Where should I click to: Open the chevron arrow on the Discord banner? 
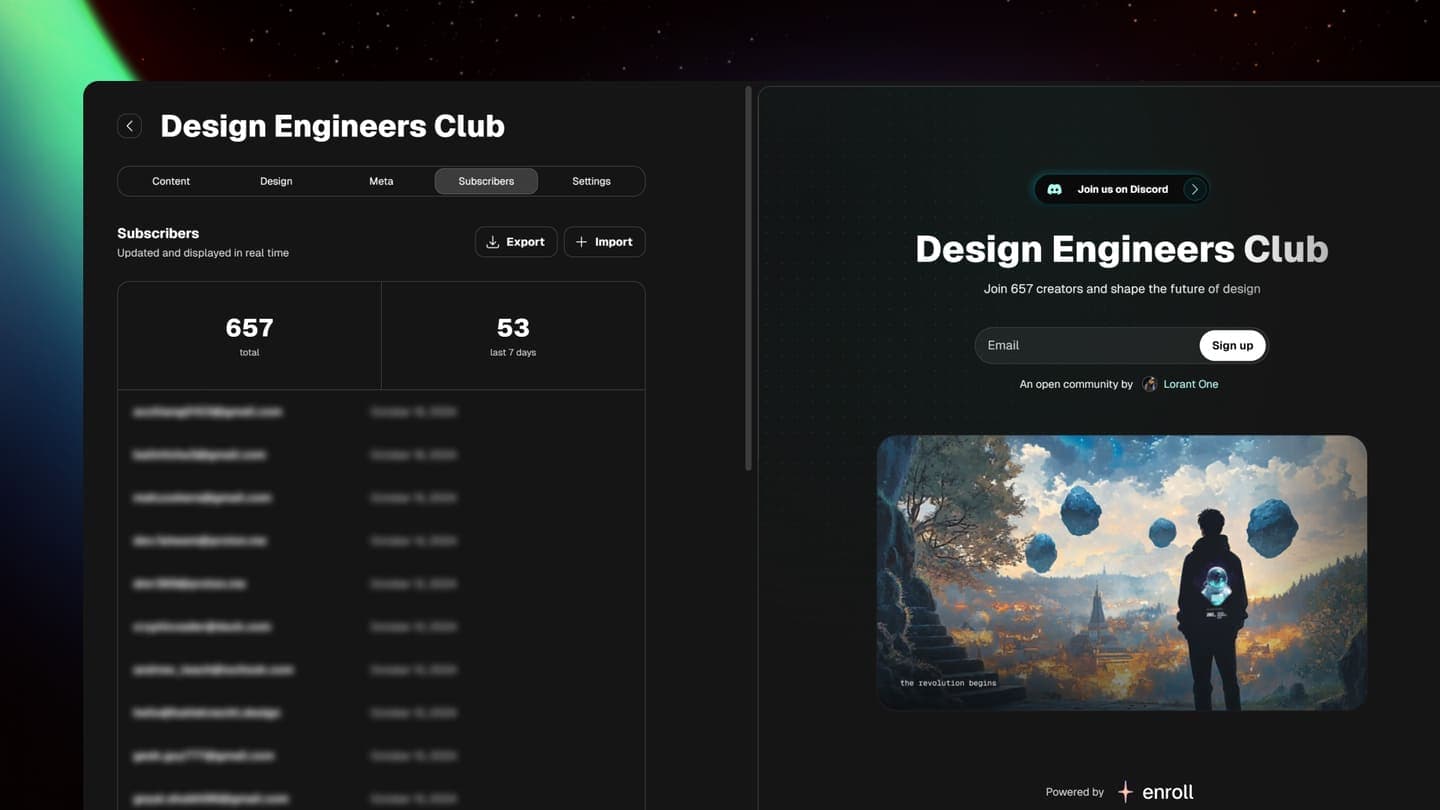pos(1194,189)
